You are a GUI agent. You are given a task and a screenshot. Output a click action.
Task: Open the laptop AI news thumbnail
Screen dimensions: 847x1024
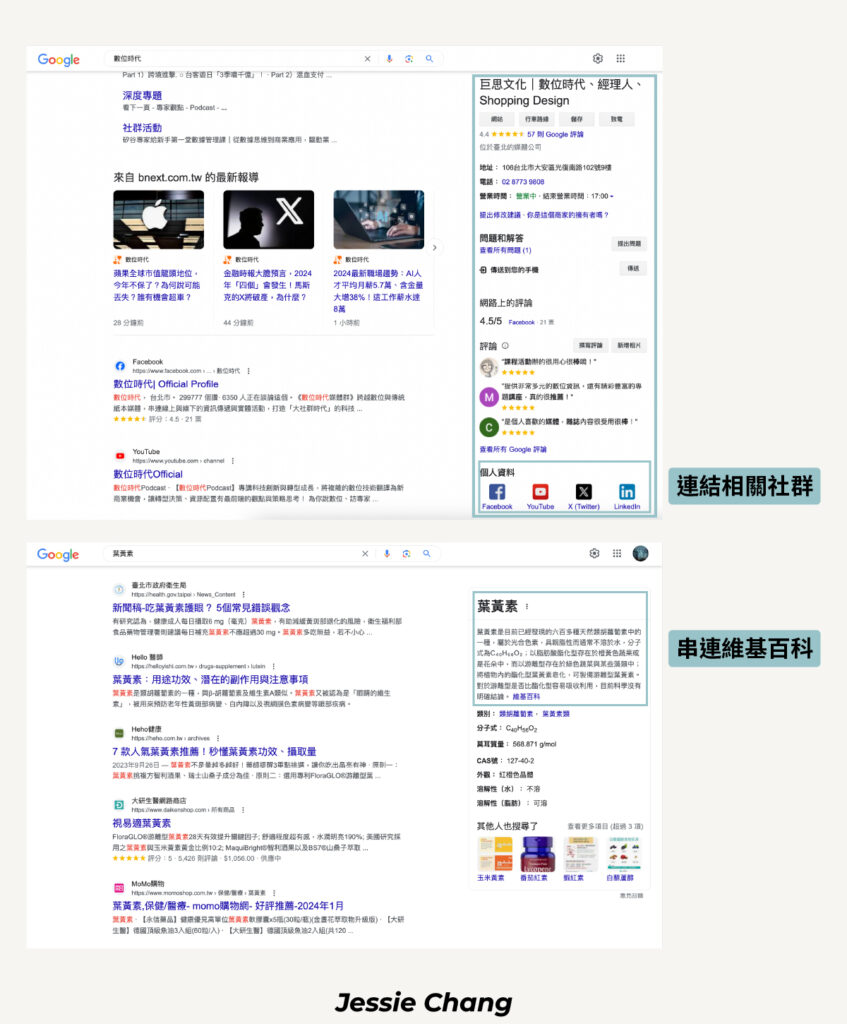(x=379, y=219)
